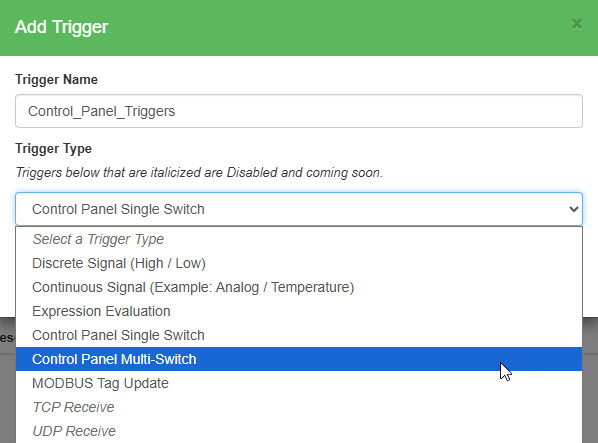Click the Trigger Name label
Screen dimensions: 598x443
pos(56,80)
